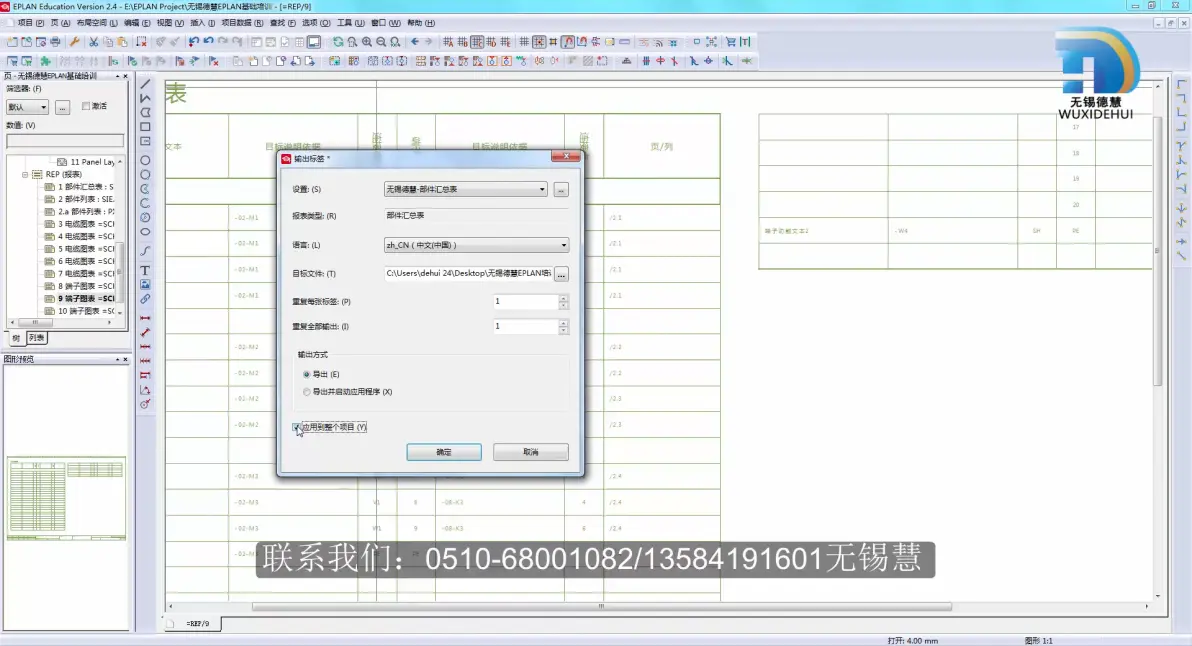
Task: Select the Line drawing tool
Action: click(x=145, y=84)
